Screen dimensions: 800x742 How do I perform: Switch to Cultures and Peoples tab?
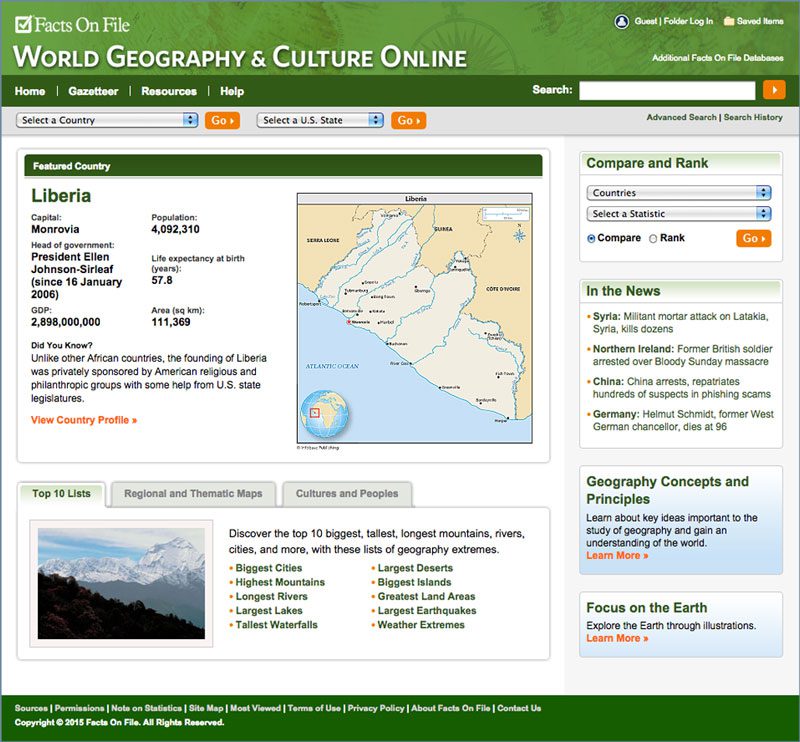click(x=347, y=494)
